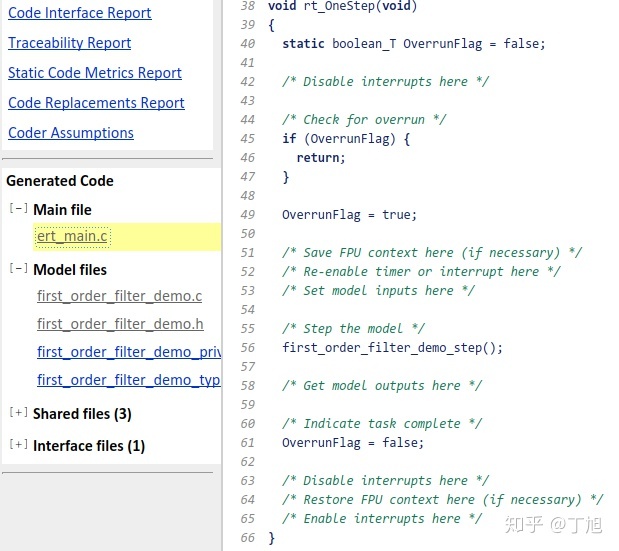Click the return statement on line 46

point(320,157)
